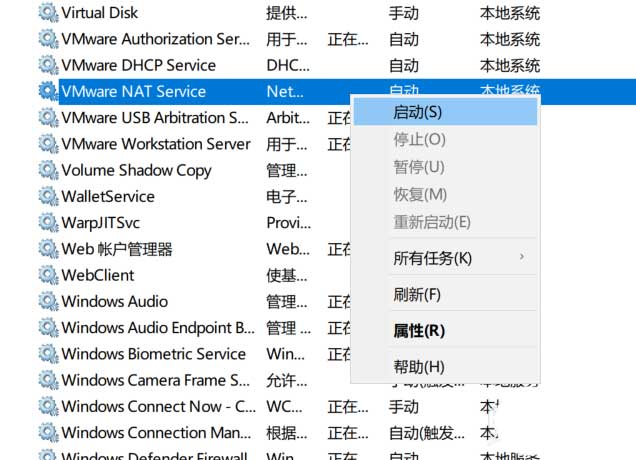Click 手动 startup type of Windows Connect Now
The image size is (636, 460).
[404, 406]
